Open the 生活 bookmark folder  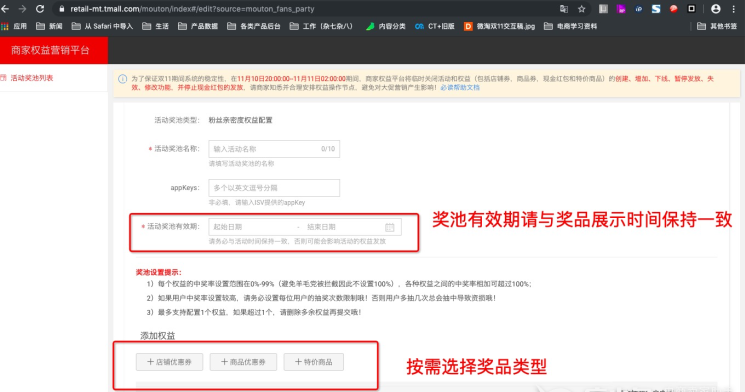coord(155,26)
